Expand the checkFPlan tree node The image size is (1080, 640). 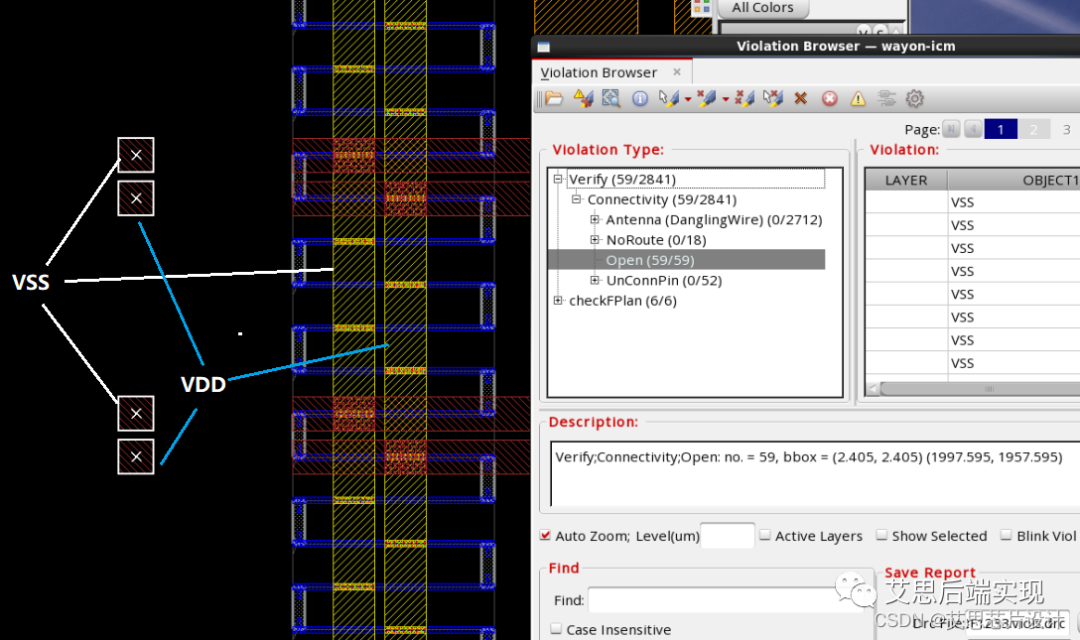click(558, 301)
